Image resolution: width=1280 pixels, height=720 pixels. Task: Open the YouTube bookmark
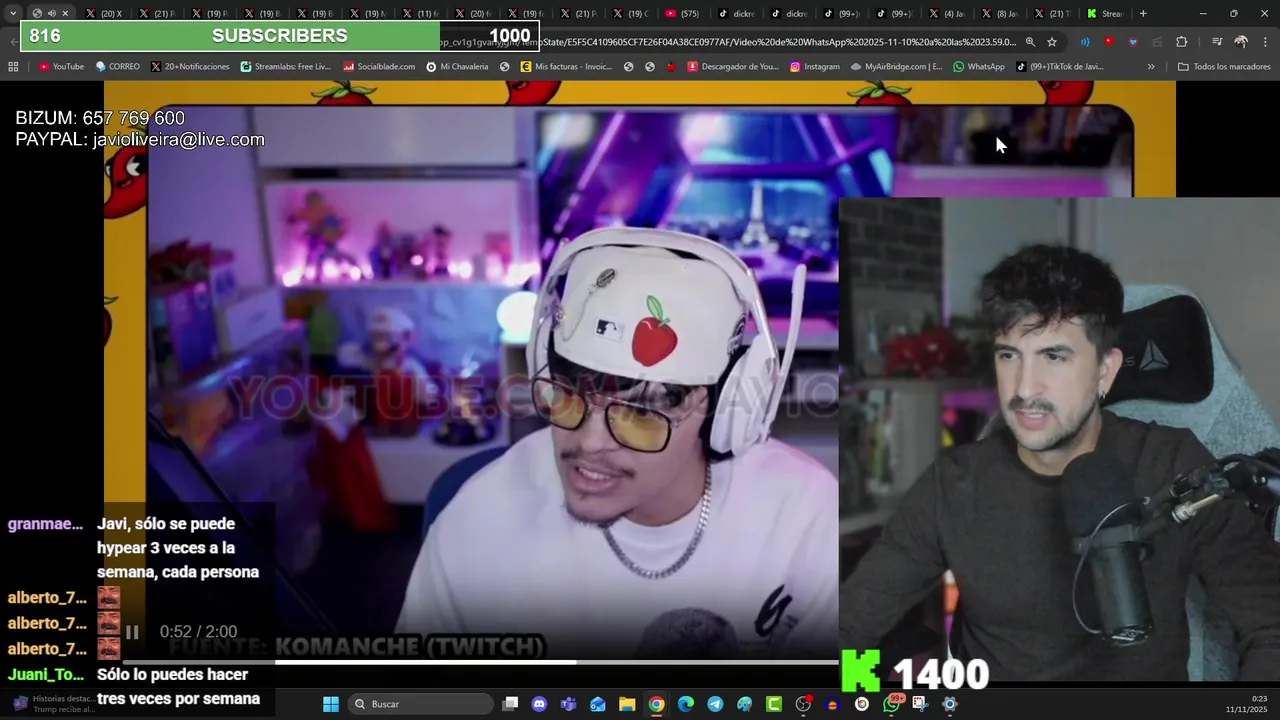(61, 67)
